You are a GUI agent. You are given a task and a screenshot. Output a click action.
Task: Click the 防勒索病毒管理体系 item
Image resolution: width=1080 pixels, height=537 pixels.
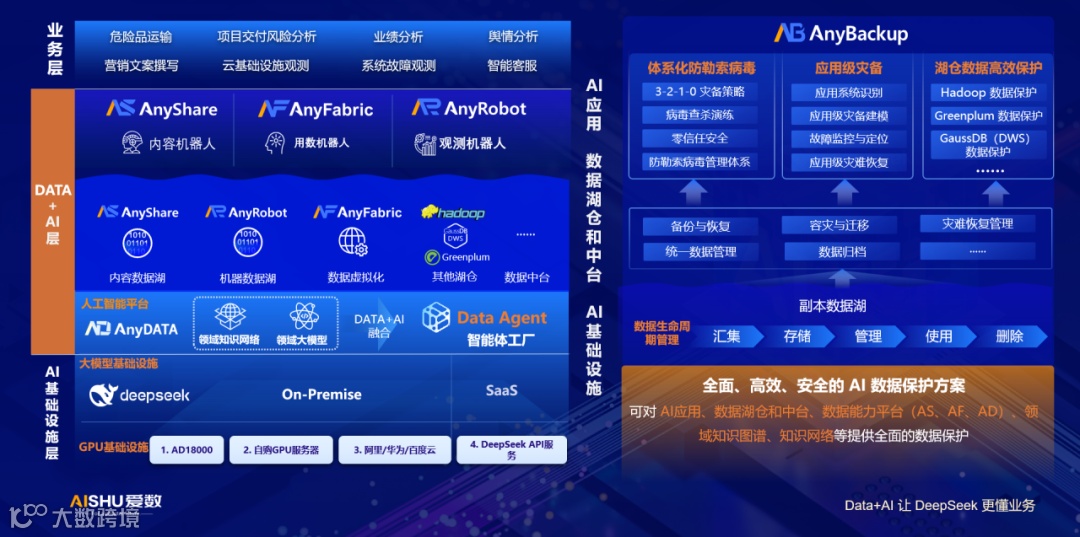pyautogui.click(x=700, y=162)
